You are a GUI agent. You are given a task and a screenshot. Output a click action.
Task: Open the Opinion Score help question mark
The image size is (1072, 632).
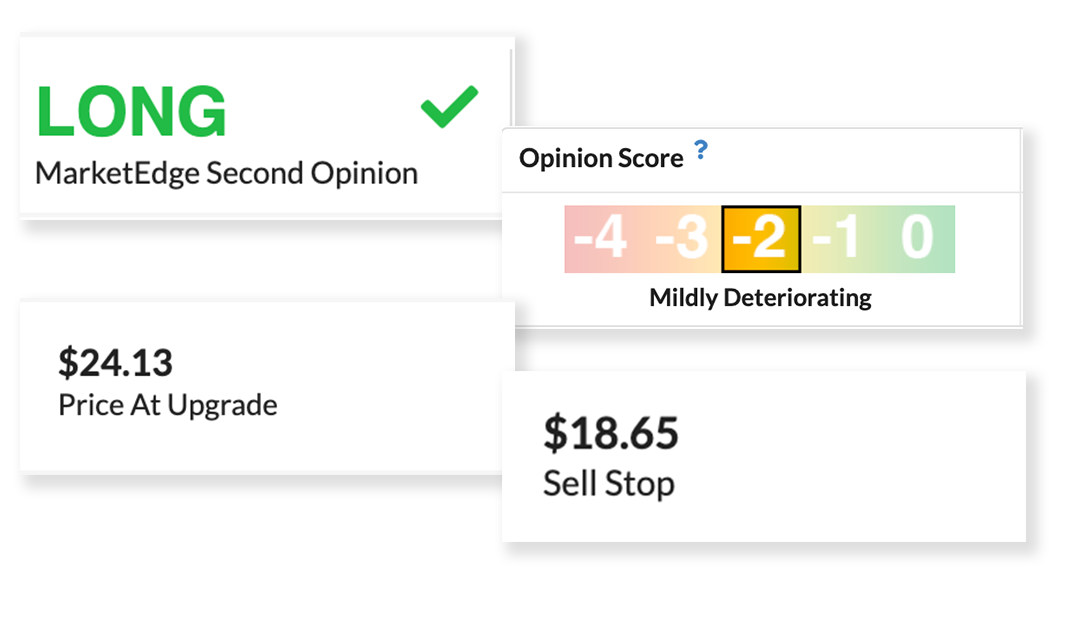pos(701,151)
